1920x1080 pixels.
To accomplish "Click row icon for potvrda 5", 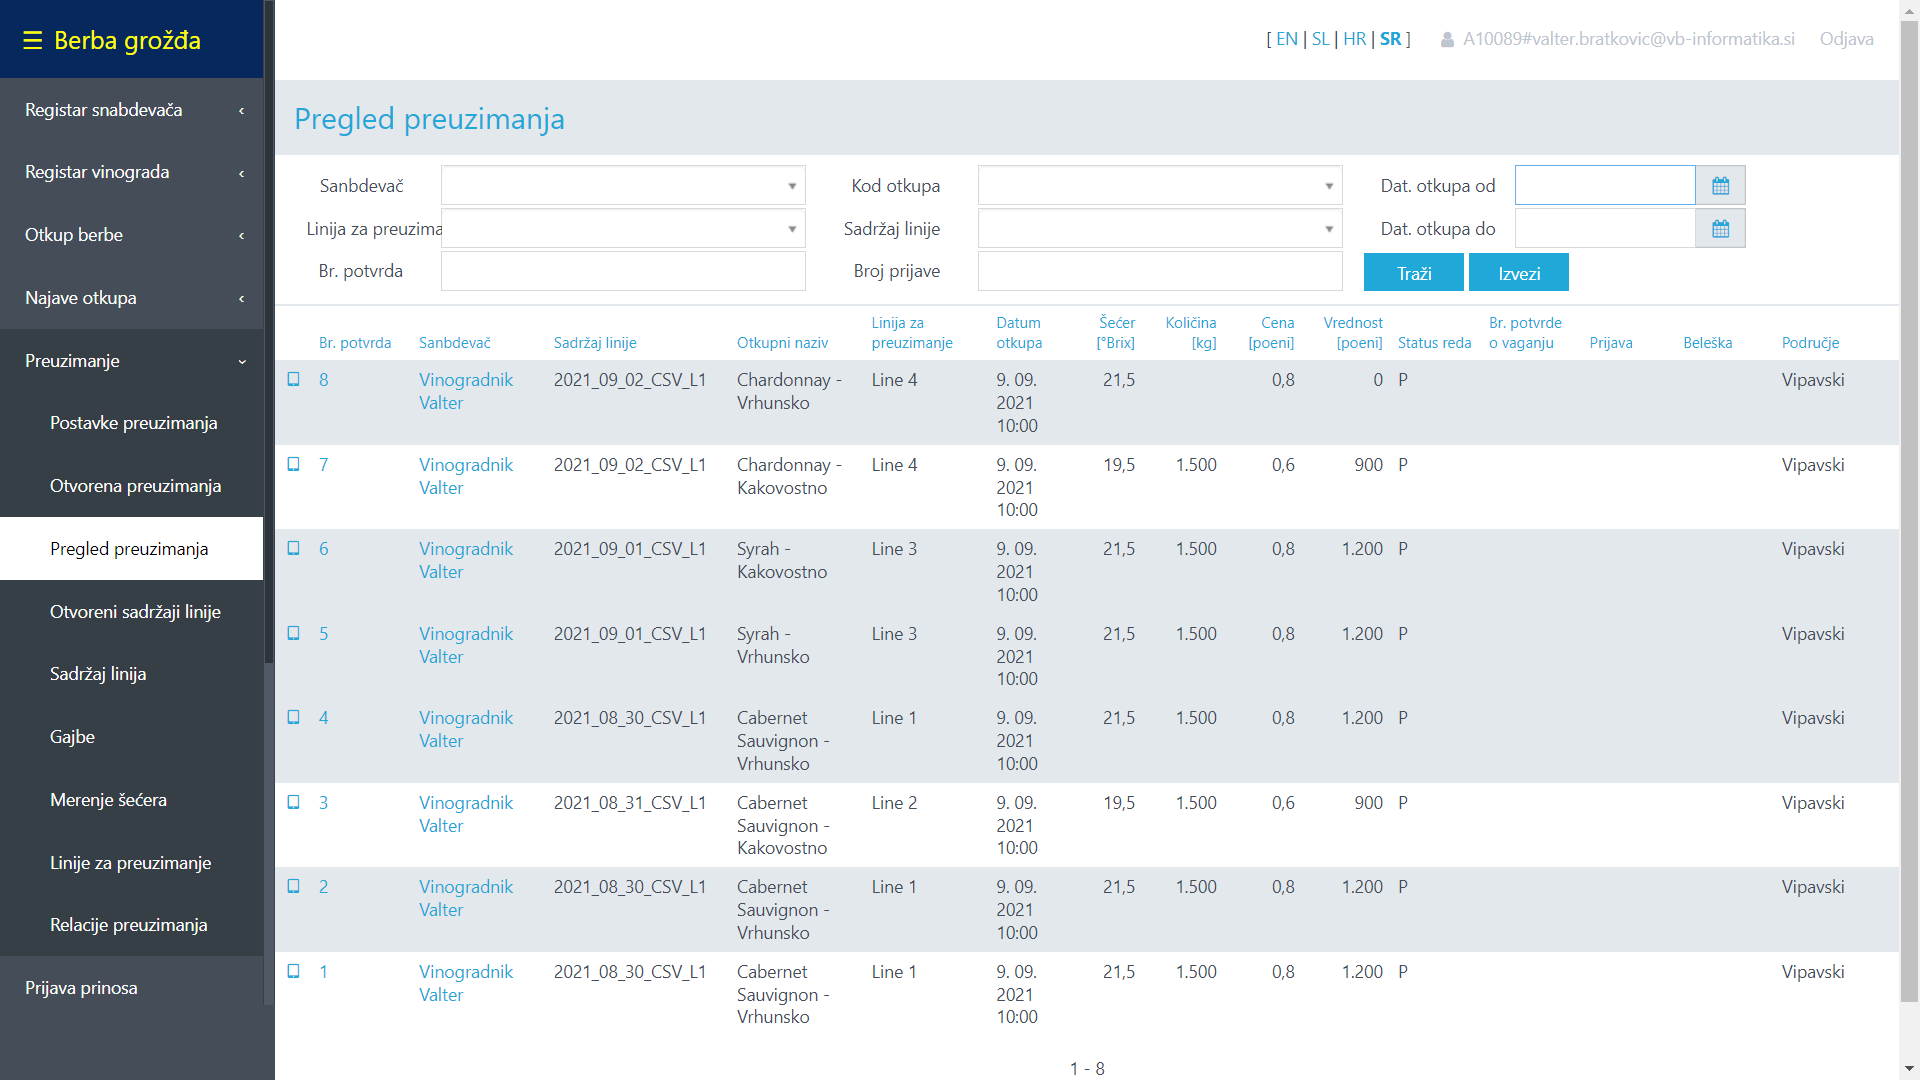I will tap(294, 633).
